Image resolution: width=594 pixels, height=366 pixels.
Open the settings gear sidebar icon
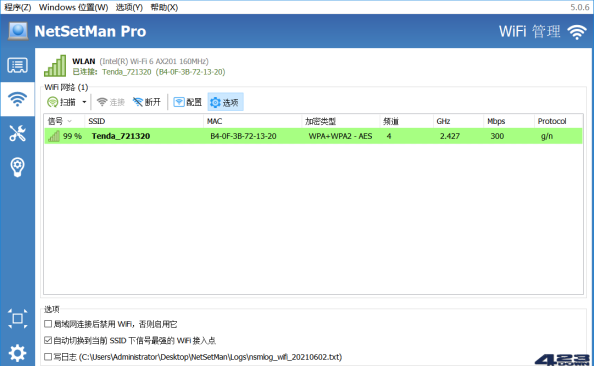(x=17, y=353)
